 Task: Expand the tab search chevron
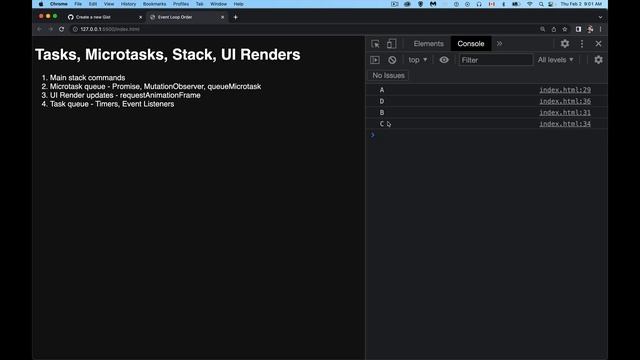point(600,17)
